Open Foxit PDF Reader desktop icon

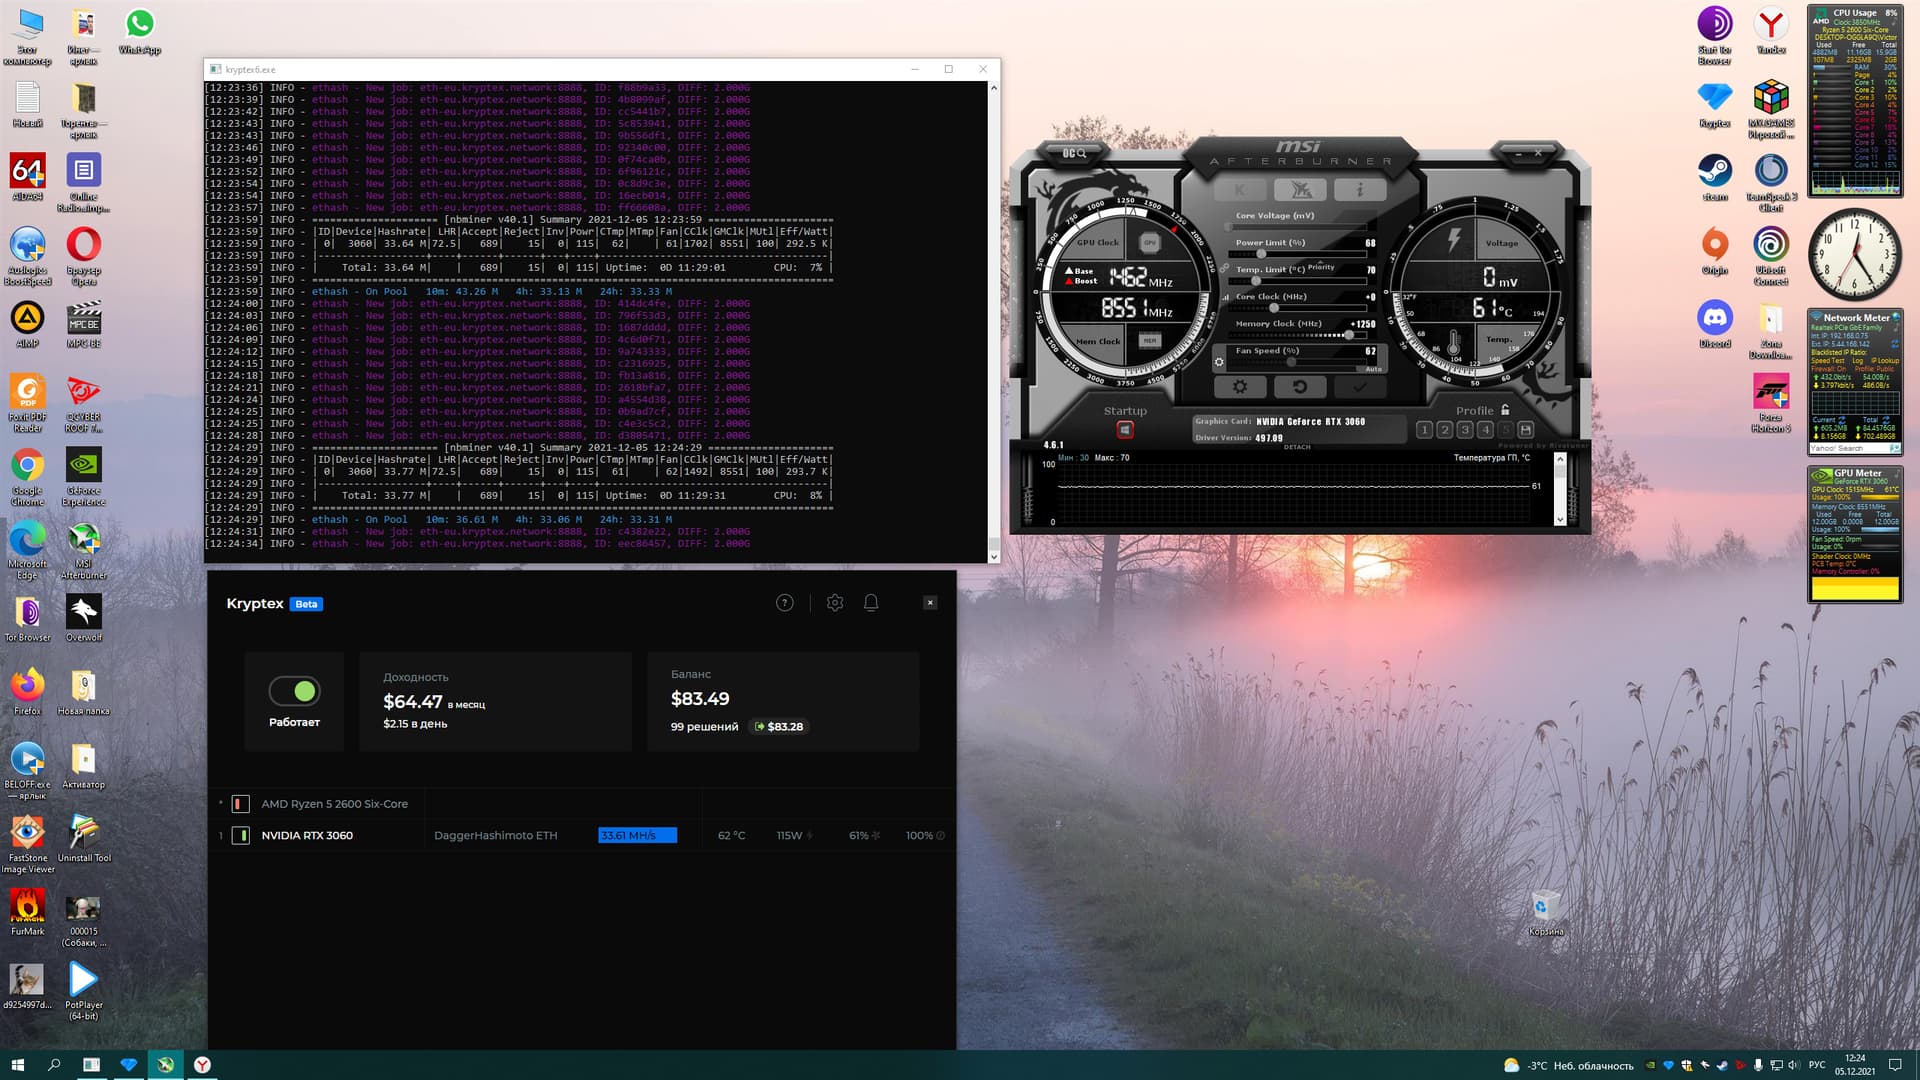(x=28, y=403)
